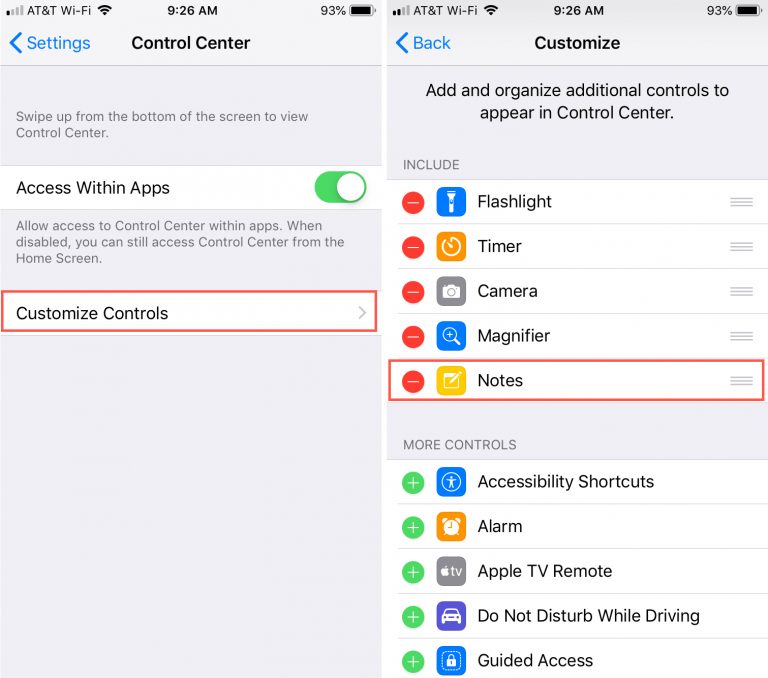Add Do Not Disturb While Driving control
The image size is (768, 678).
tap(413, 617)
